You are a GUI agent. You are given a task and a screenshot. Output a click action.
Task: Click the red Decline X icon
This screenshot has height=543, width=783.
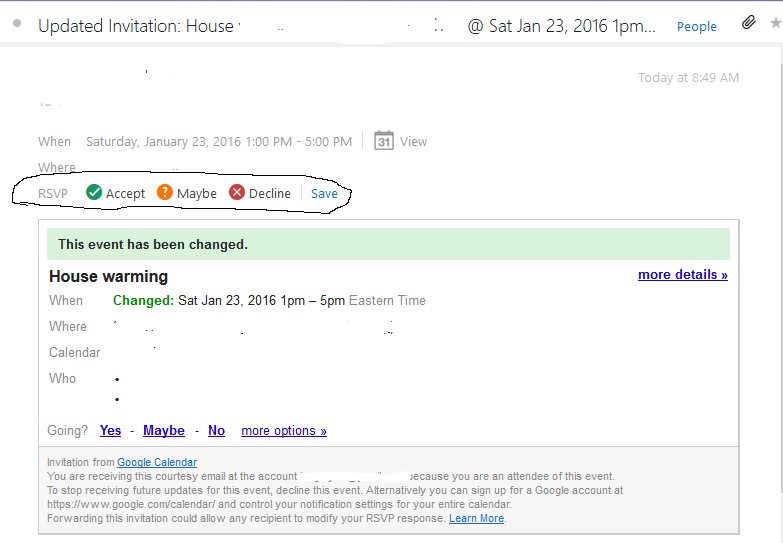[237, 192]
